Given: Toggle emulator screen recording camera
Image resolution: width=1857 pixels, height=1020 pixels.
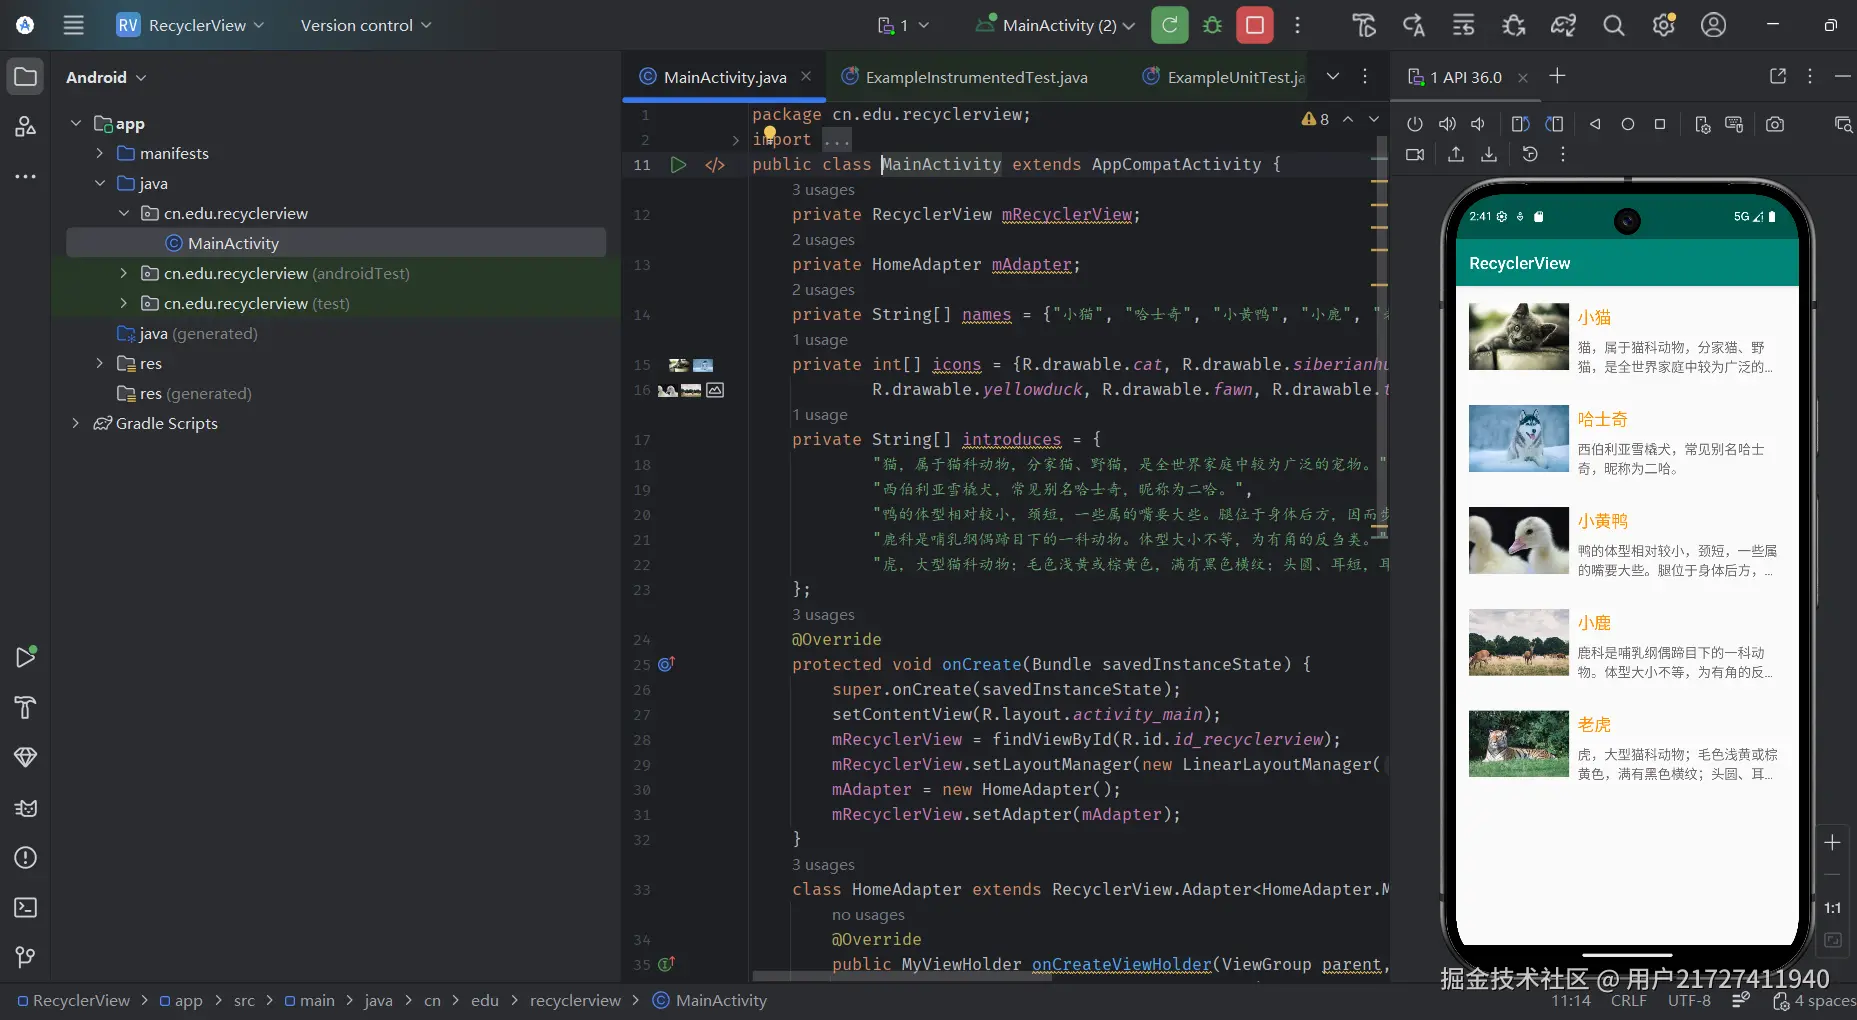Looking at the screenshot, I should click(1414, 155).
